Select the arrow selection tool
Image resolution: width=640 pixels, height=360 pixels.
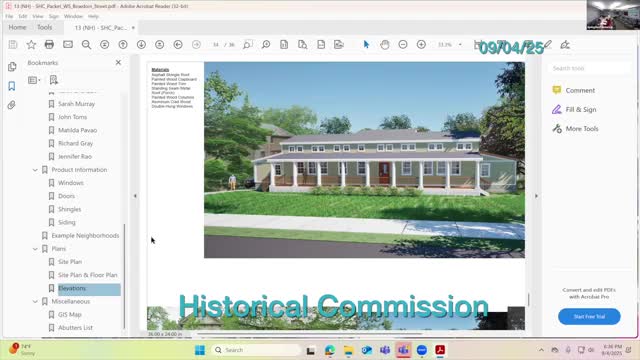pos(366,44)
